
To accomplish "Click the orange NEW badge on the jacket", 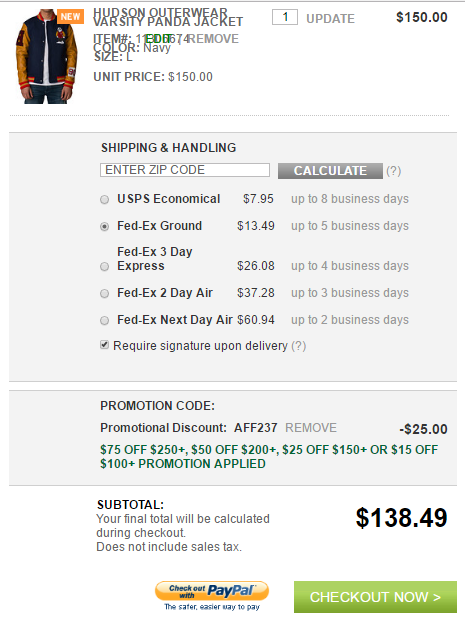I will 70,16.
